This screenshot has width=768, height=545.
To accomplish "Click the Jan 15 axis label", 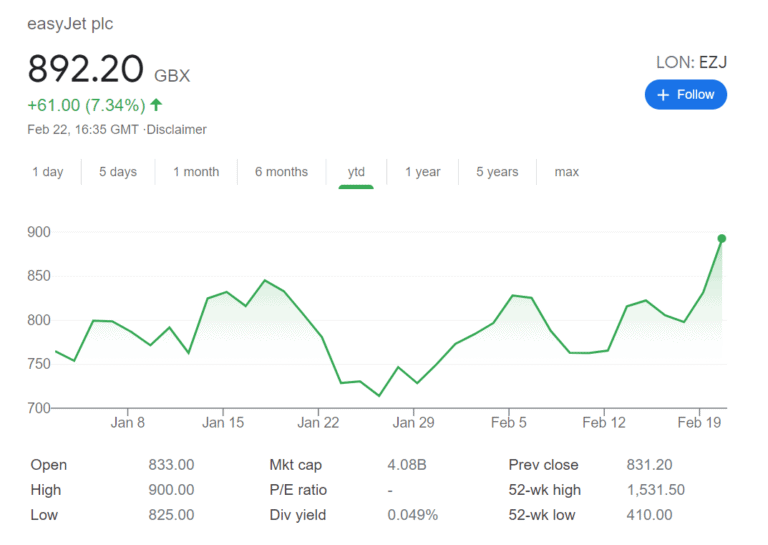I will 223,422.
